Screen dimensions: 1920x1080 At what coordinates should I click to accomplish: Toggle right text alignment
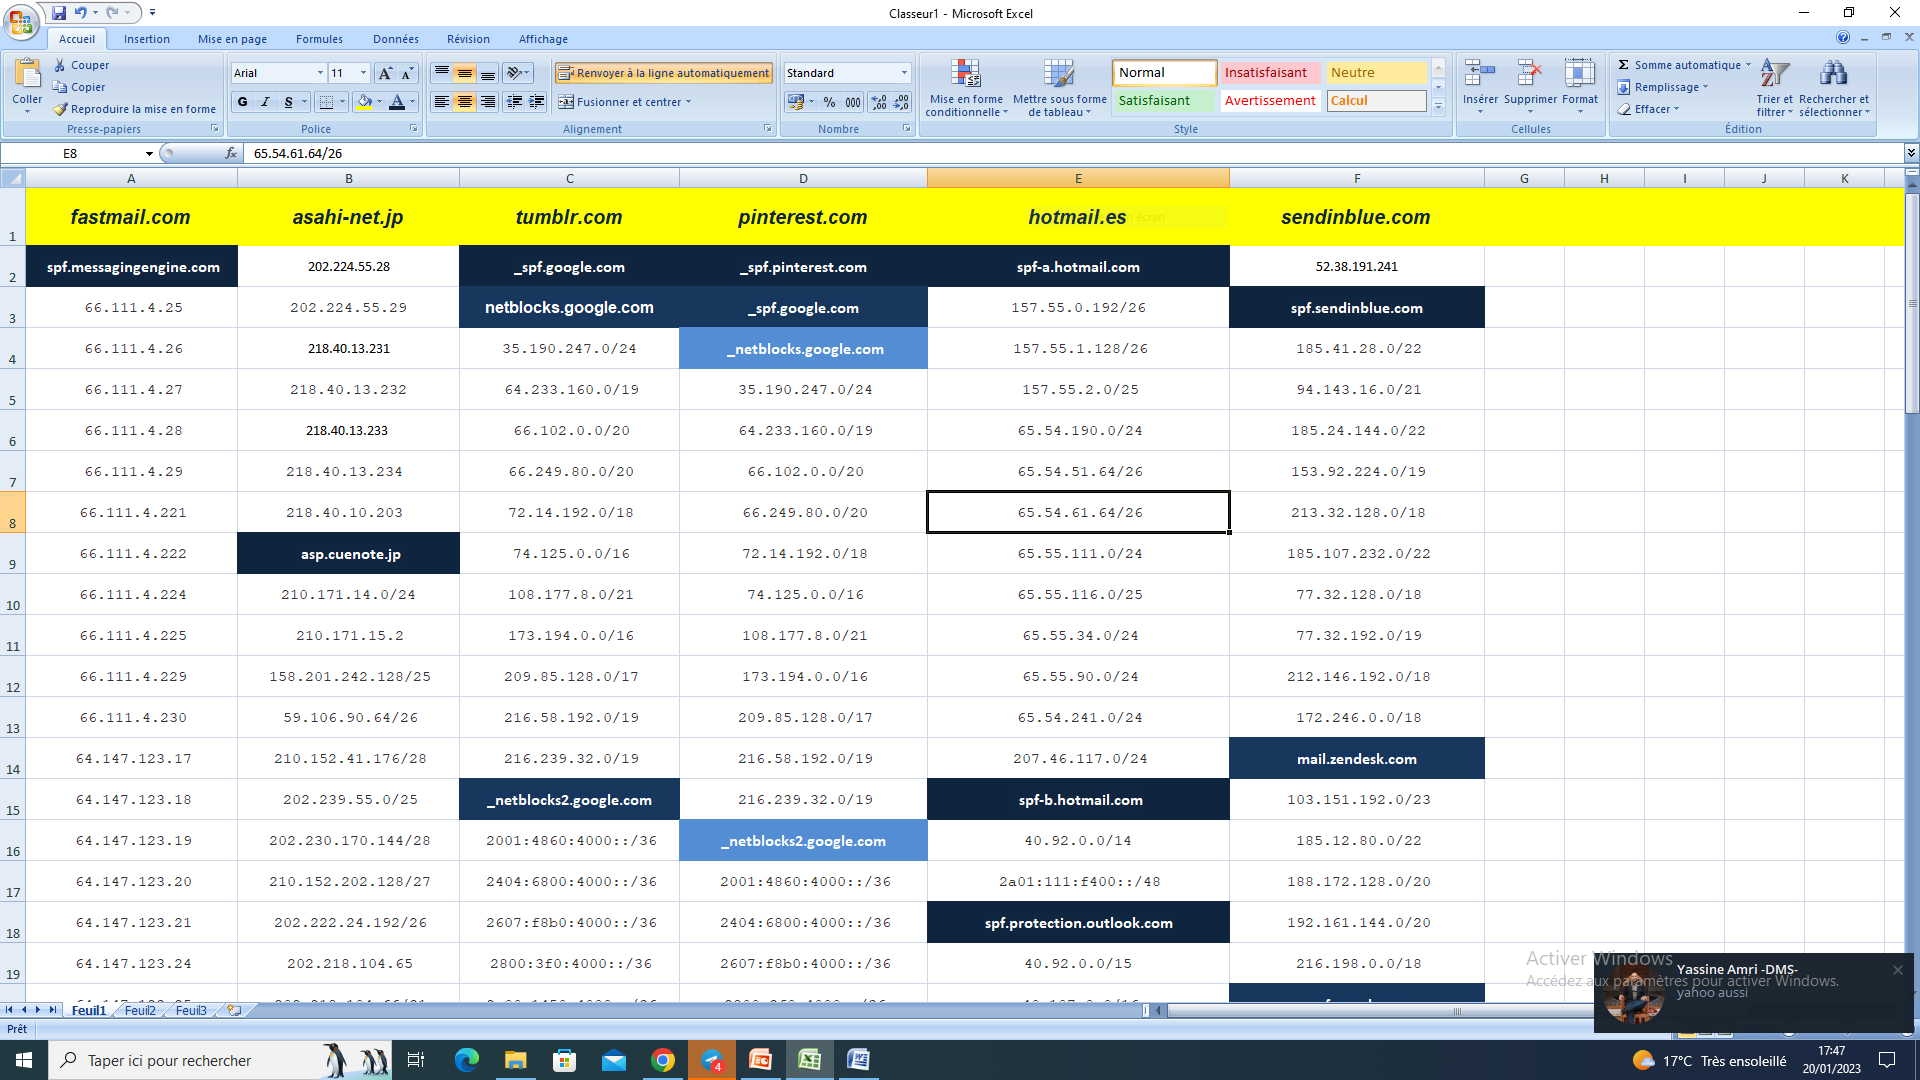(x=488, y=102)
